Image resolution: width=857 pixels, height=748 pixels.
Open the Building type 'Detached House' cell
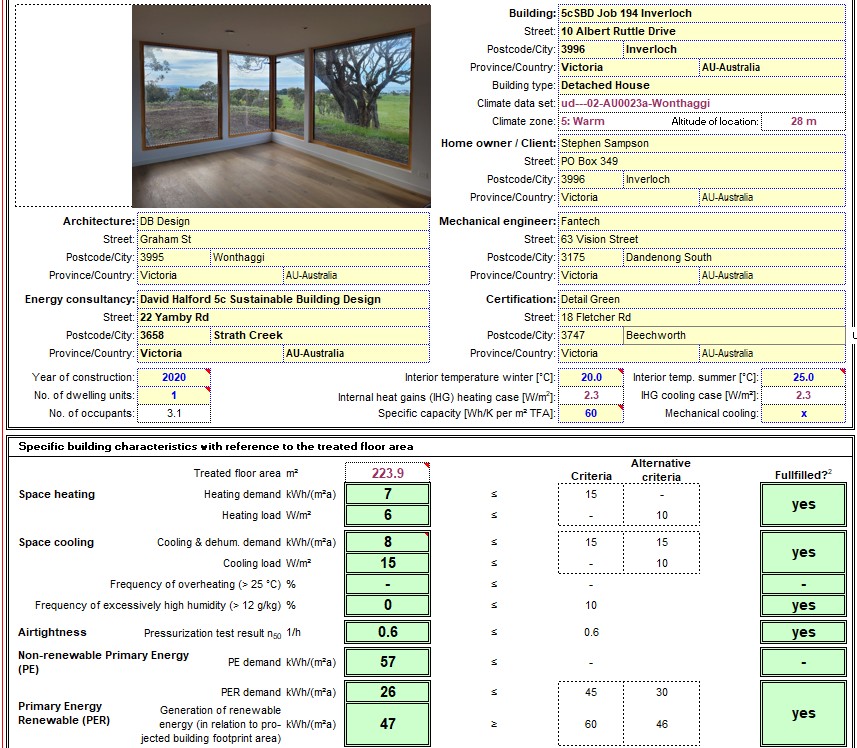(700, 86)
